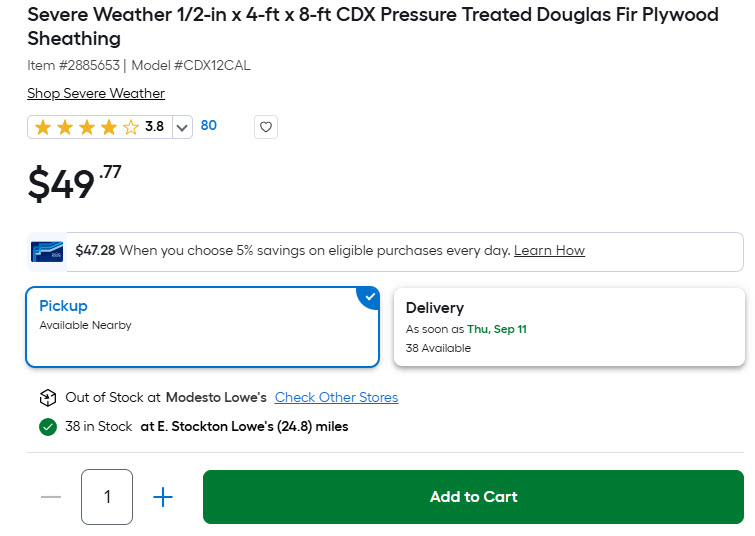Click the E. Stockton Lowe's store text
755x536 pixels.
(x=244, y=427)
